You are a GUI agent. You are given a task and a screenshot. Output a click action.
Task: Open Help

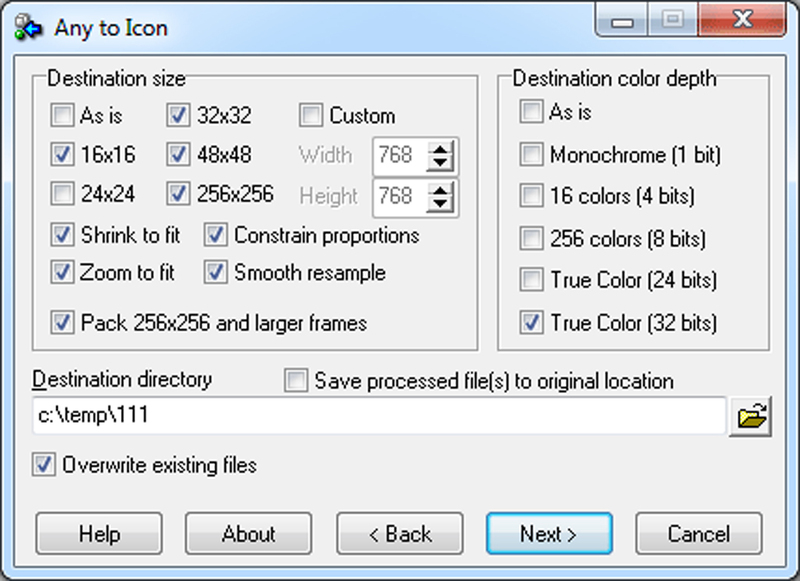click(99, 534)
